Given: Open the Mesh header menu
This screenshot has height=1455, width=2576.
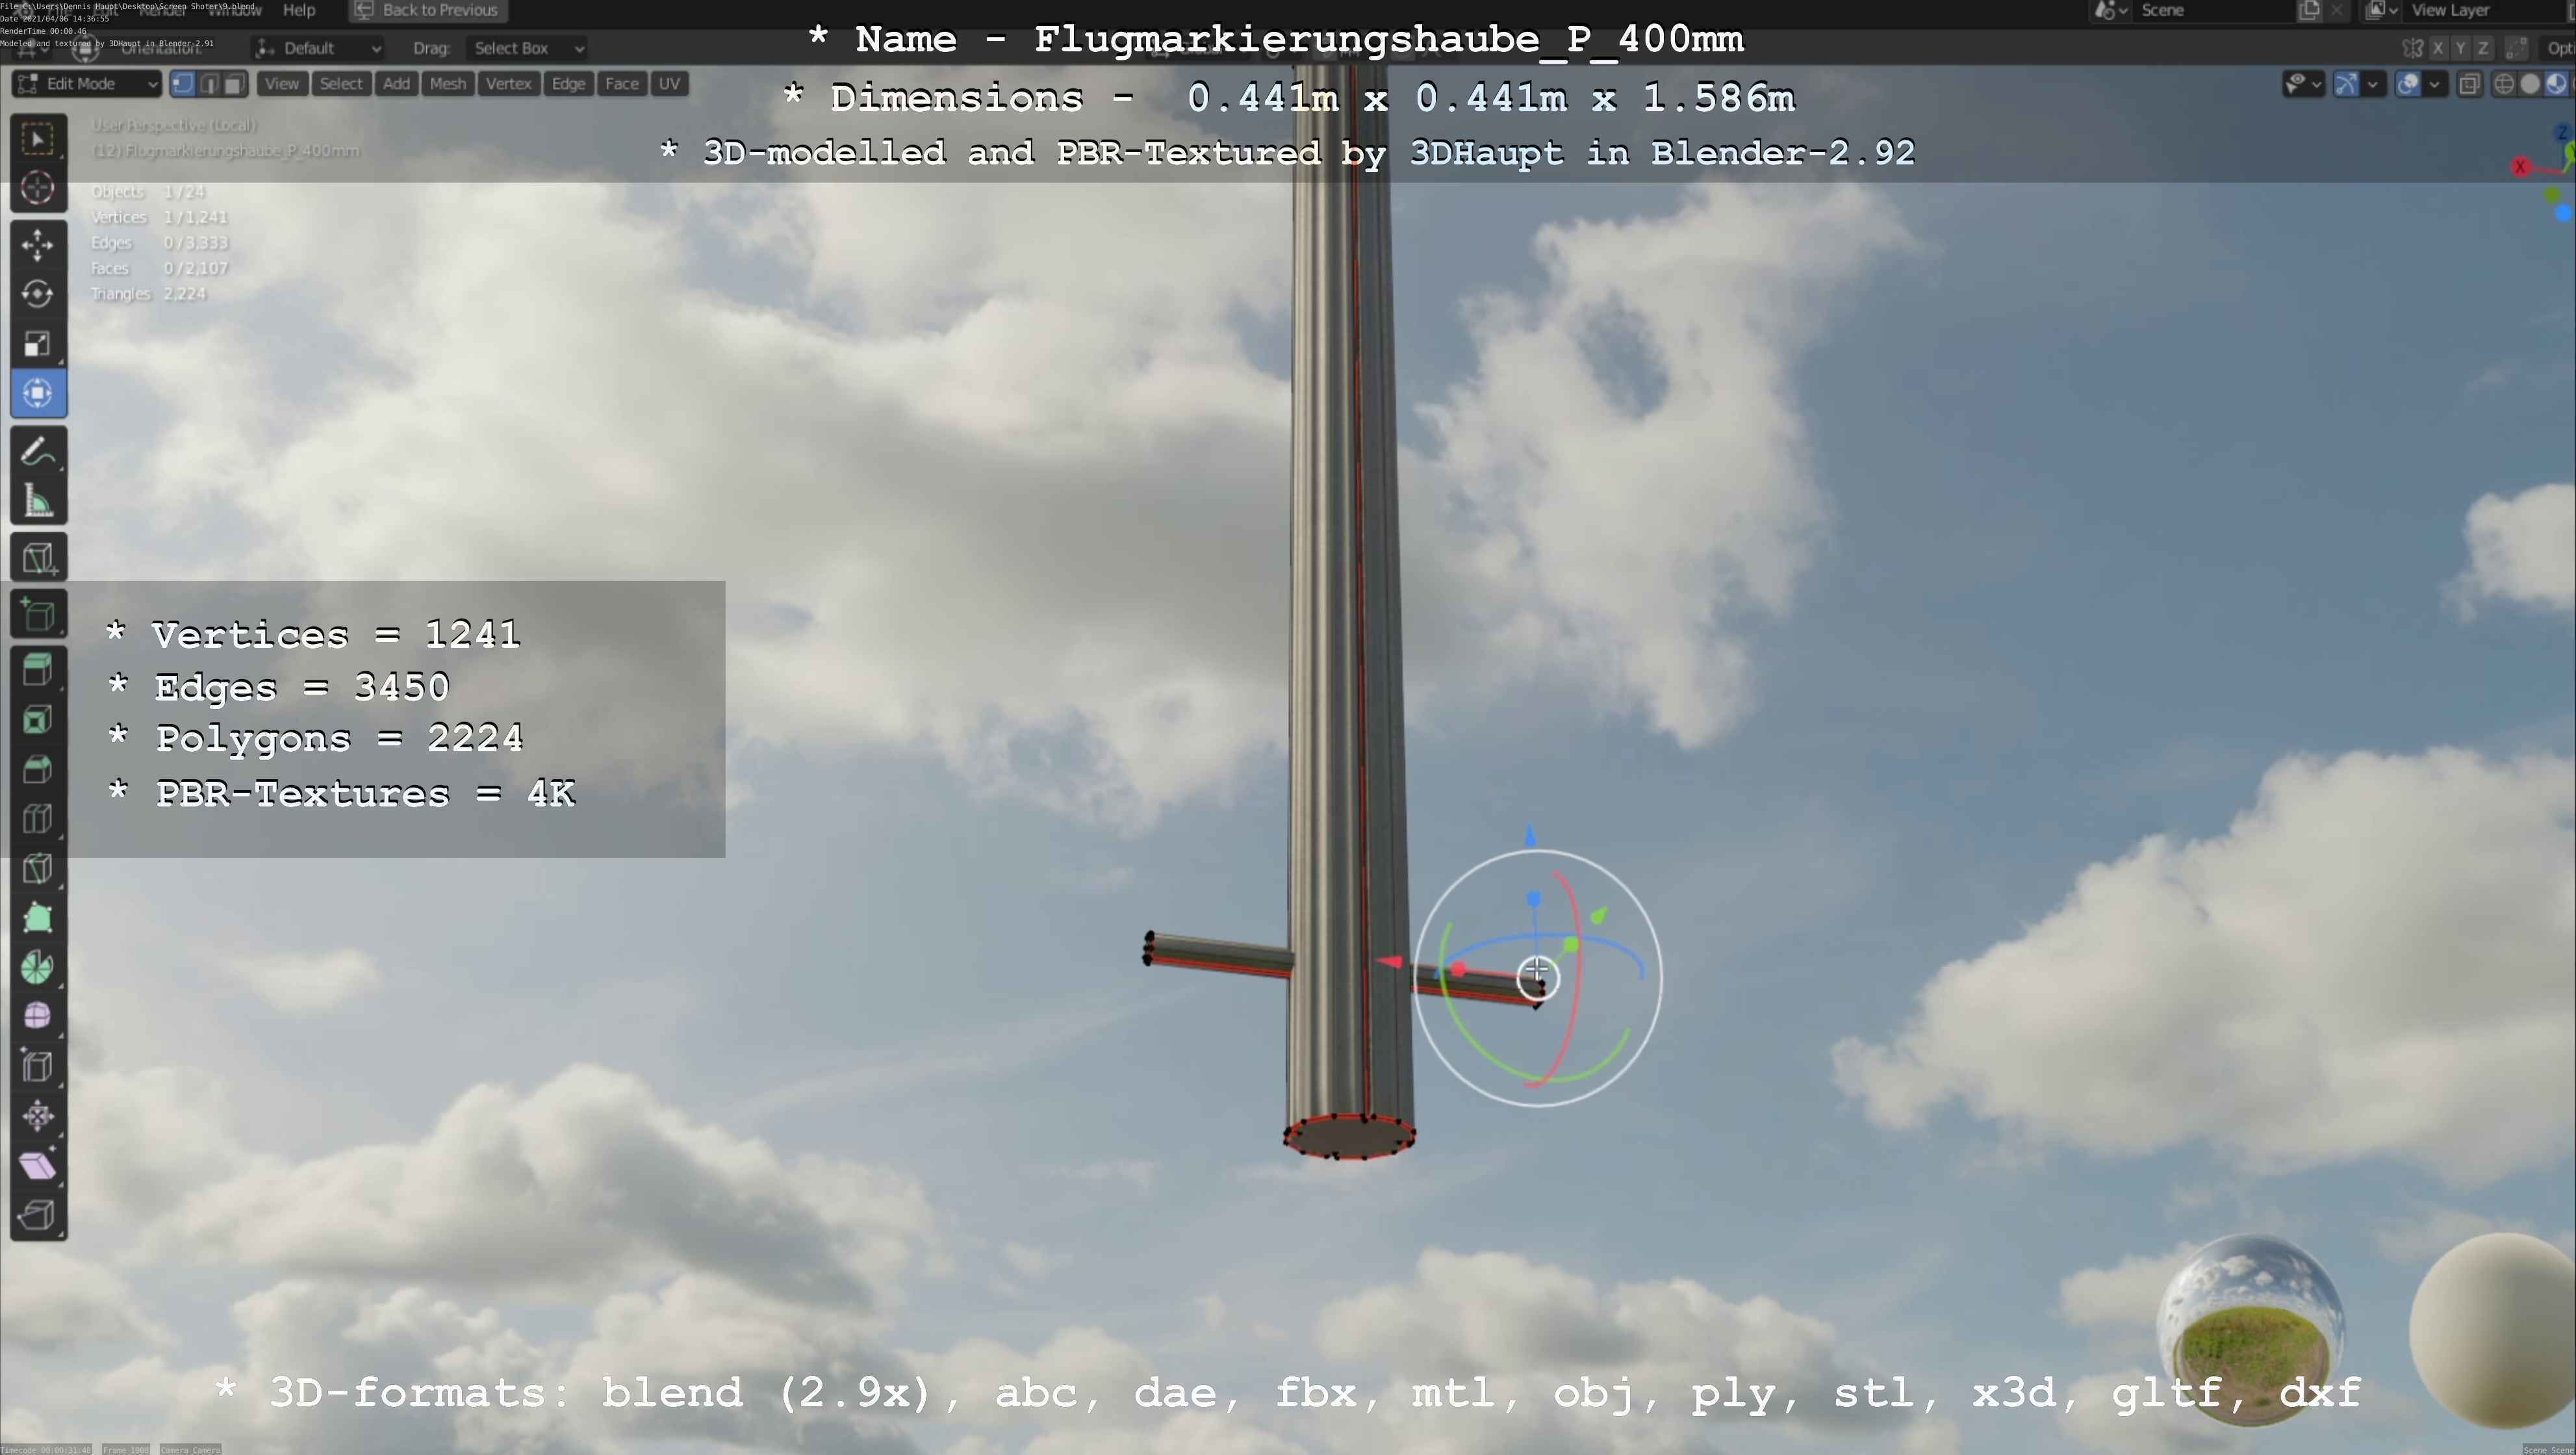Looking at the screenshot, I should point(448,84).
